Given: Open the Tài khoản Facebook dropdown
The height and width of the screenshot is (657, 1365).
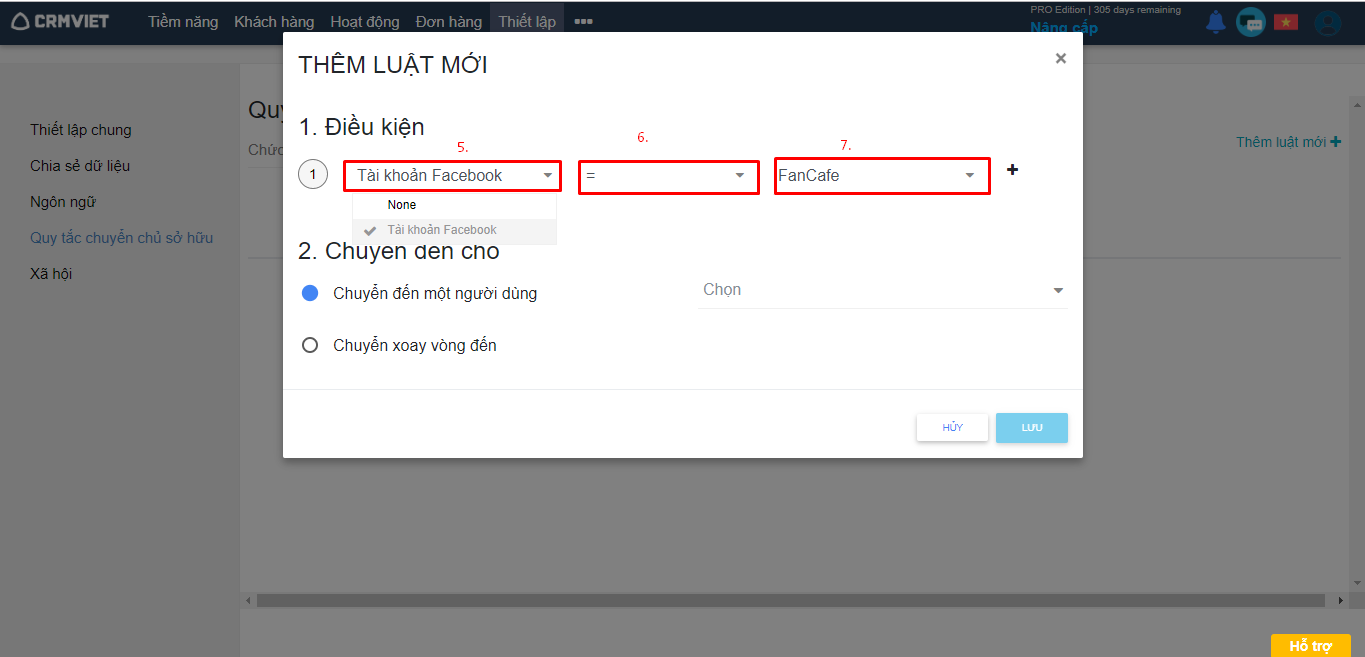Looking at the screenshot, I should coord(452,176).
